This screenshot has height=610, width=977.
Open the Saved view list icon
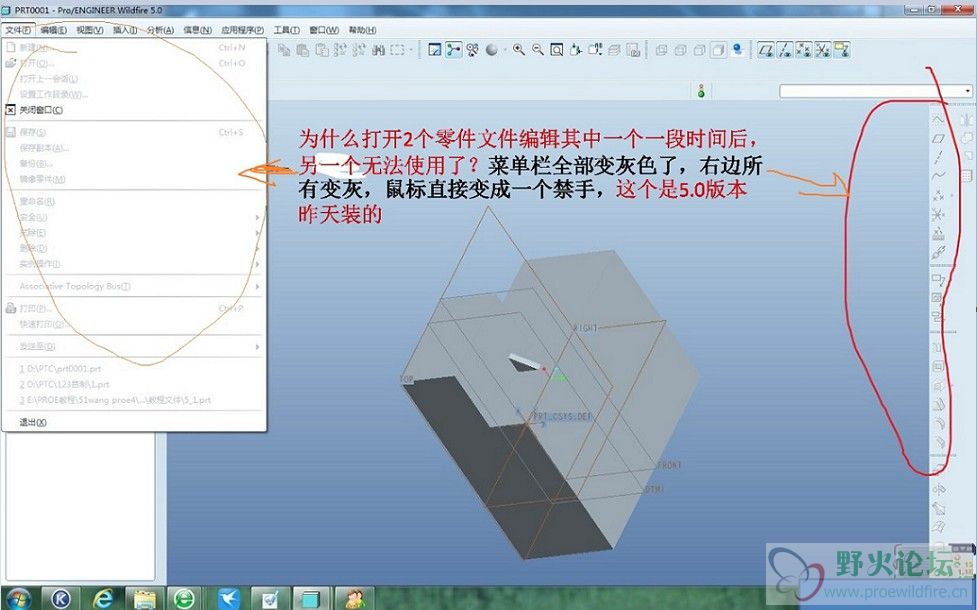tap(595, 50)
